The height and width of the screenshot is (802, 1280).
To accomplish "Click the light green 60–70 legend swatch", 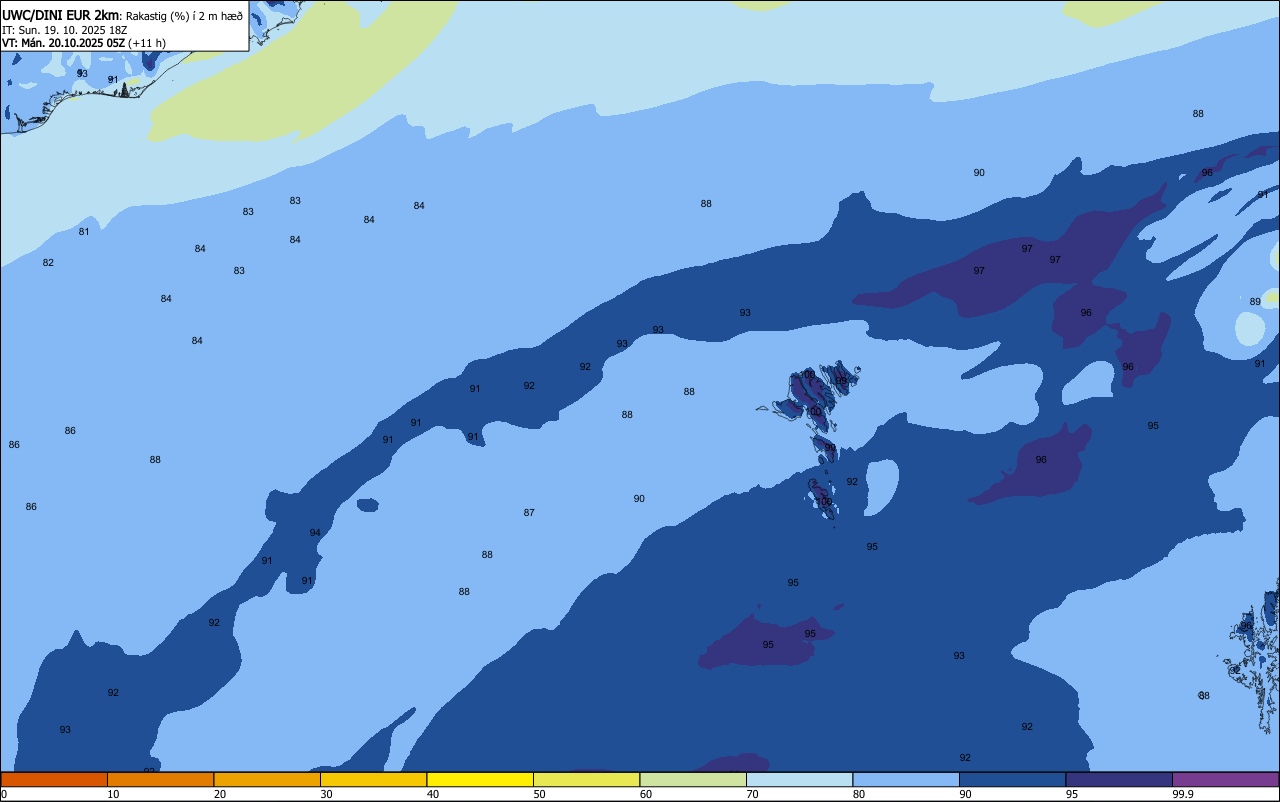I will (x=693, y=779).
